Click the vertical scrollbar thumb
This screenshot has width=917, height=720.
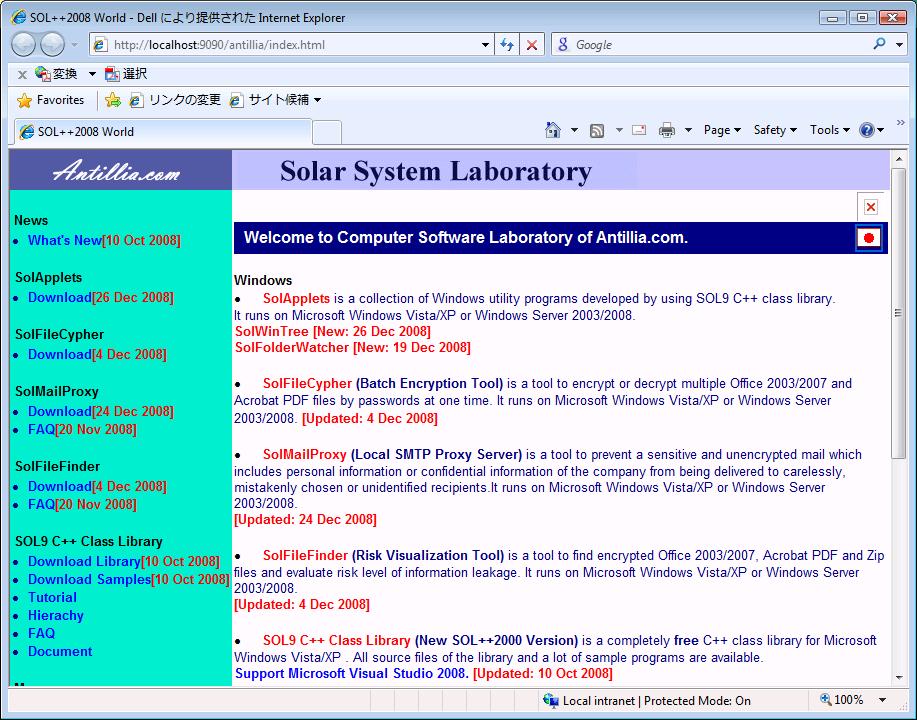click(898, 314)
